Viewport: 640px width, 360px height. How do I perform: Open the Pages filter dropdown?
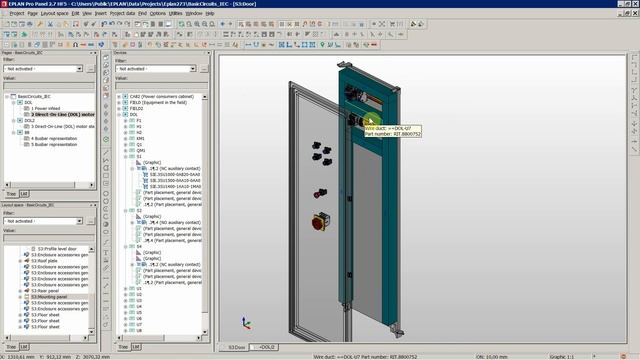click(x=80, y=69)
